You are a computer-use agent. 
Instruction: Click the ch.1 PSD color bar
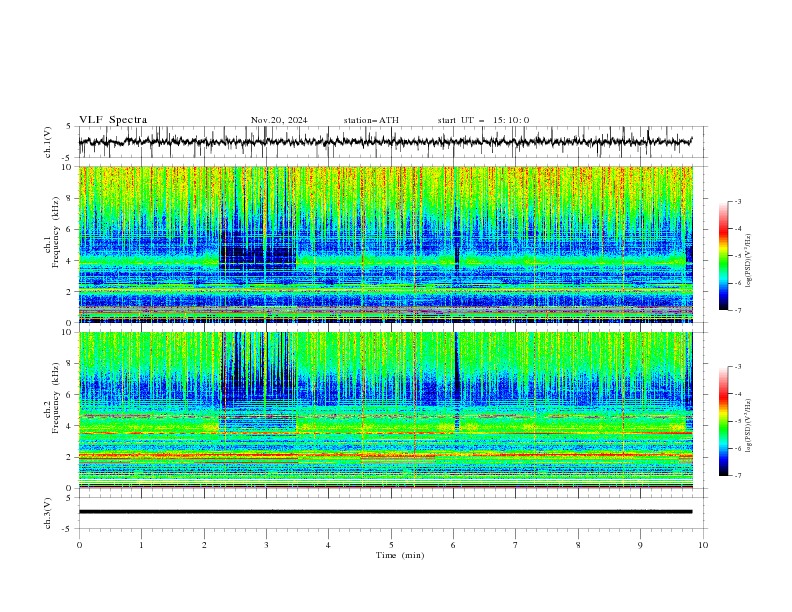723,256
